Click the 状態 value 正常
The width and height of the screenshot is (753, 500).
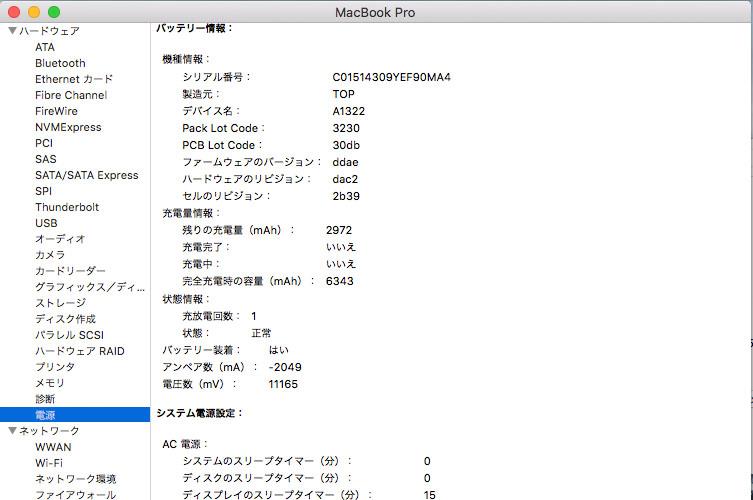tap(261, 333)
